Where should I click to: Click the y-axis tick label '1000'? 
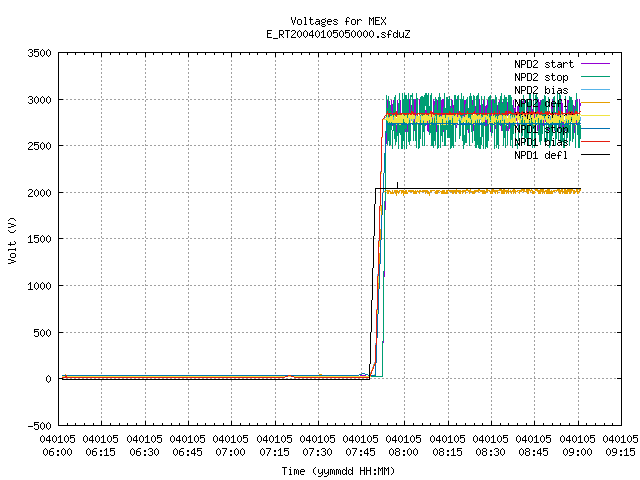[x=40, y=286]
